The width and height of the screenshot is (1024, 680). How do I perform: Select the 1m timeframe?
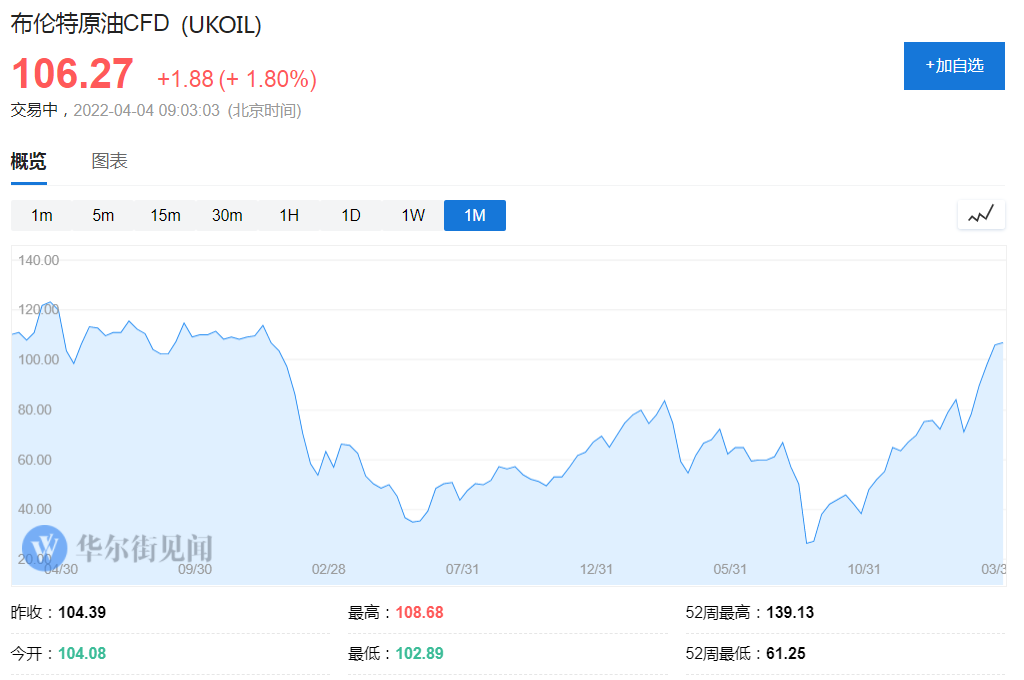pyautogui.click(x=41, y=215)
